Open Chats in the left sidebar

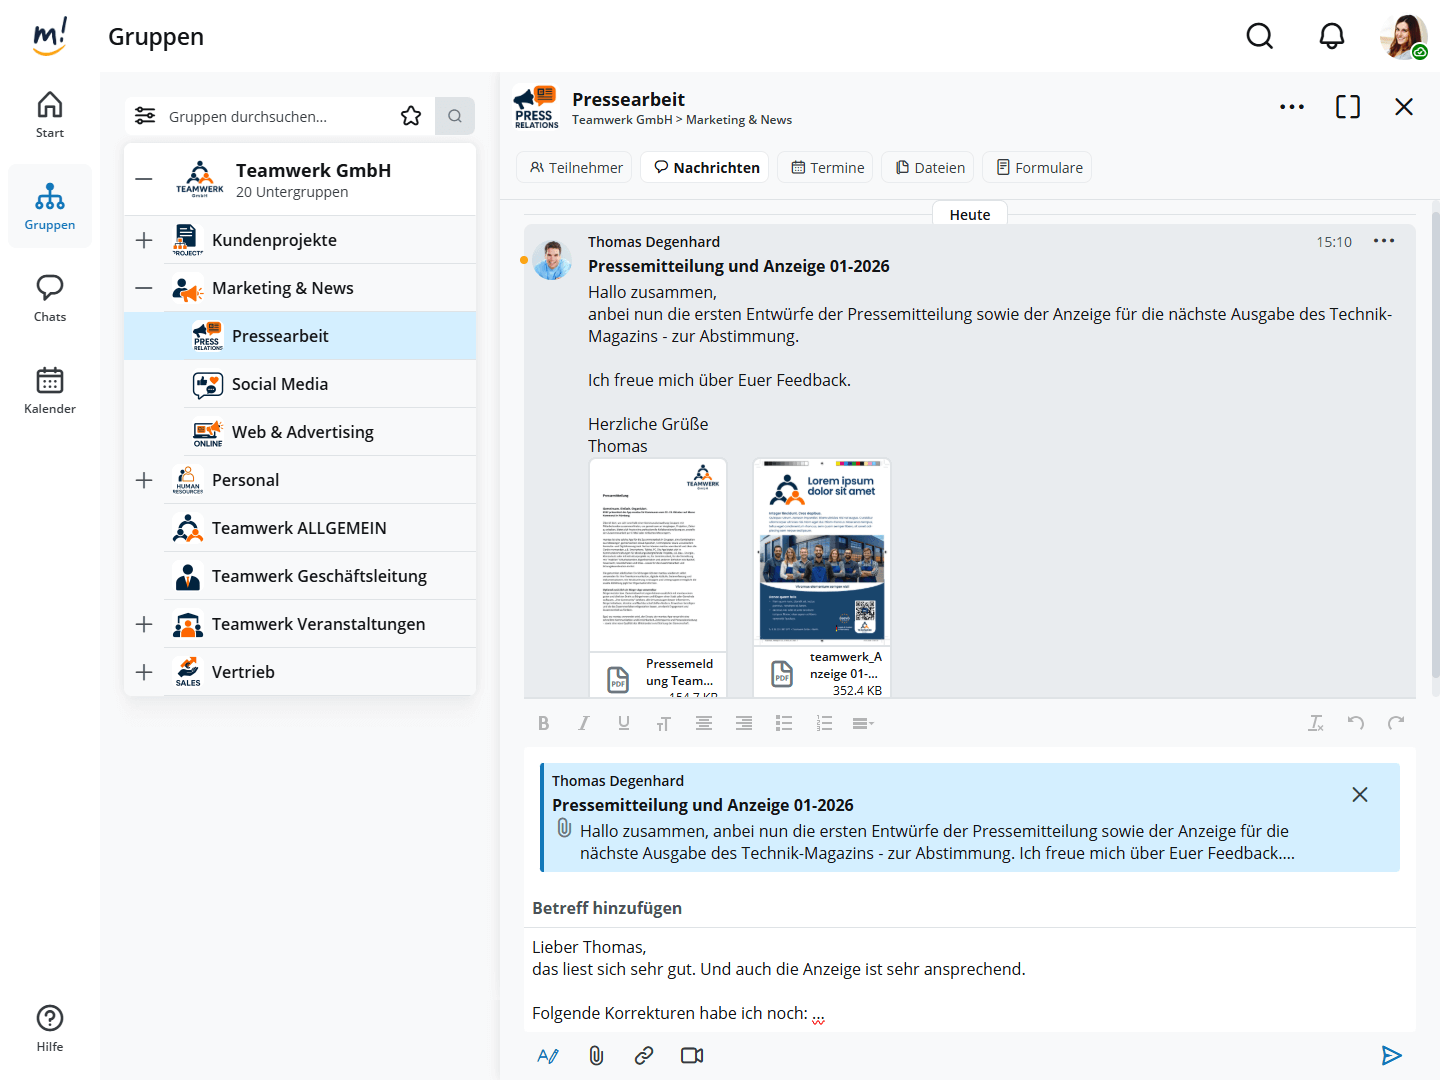(50, 298)
